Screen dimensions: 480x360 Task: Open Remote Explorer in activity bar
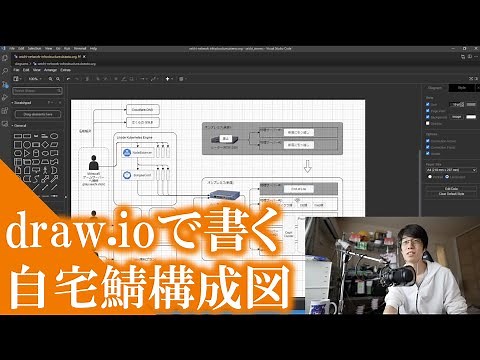click(x=5, y=124)
